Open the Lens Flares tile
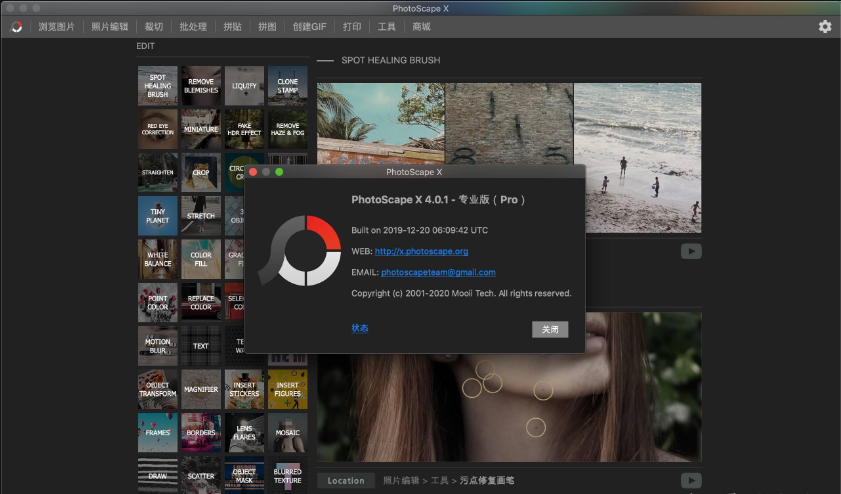841x494 pixels. point(244,432)
